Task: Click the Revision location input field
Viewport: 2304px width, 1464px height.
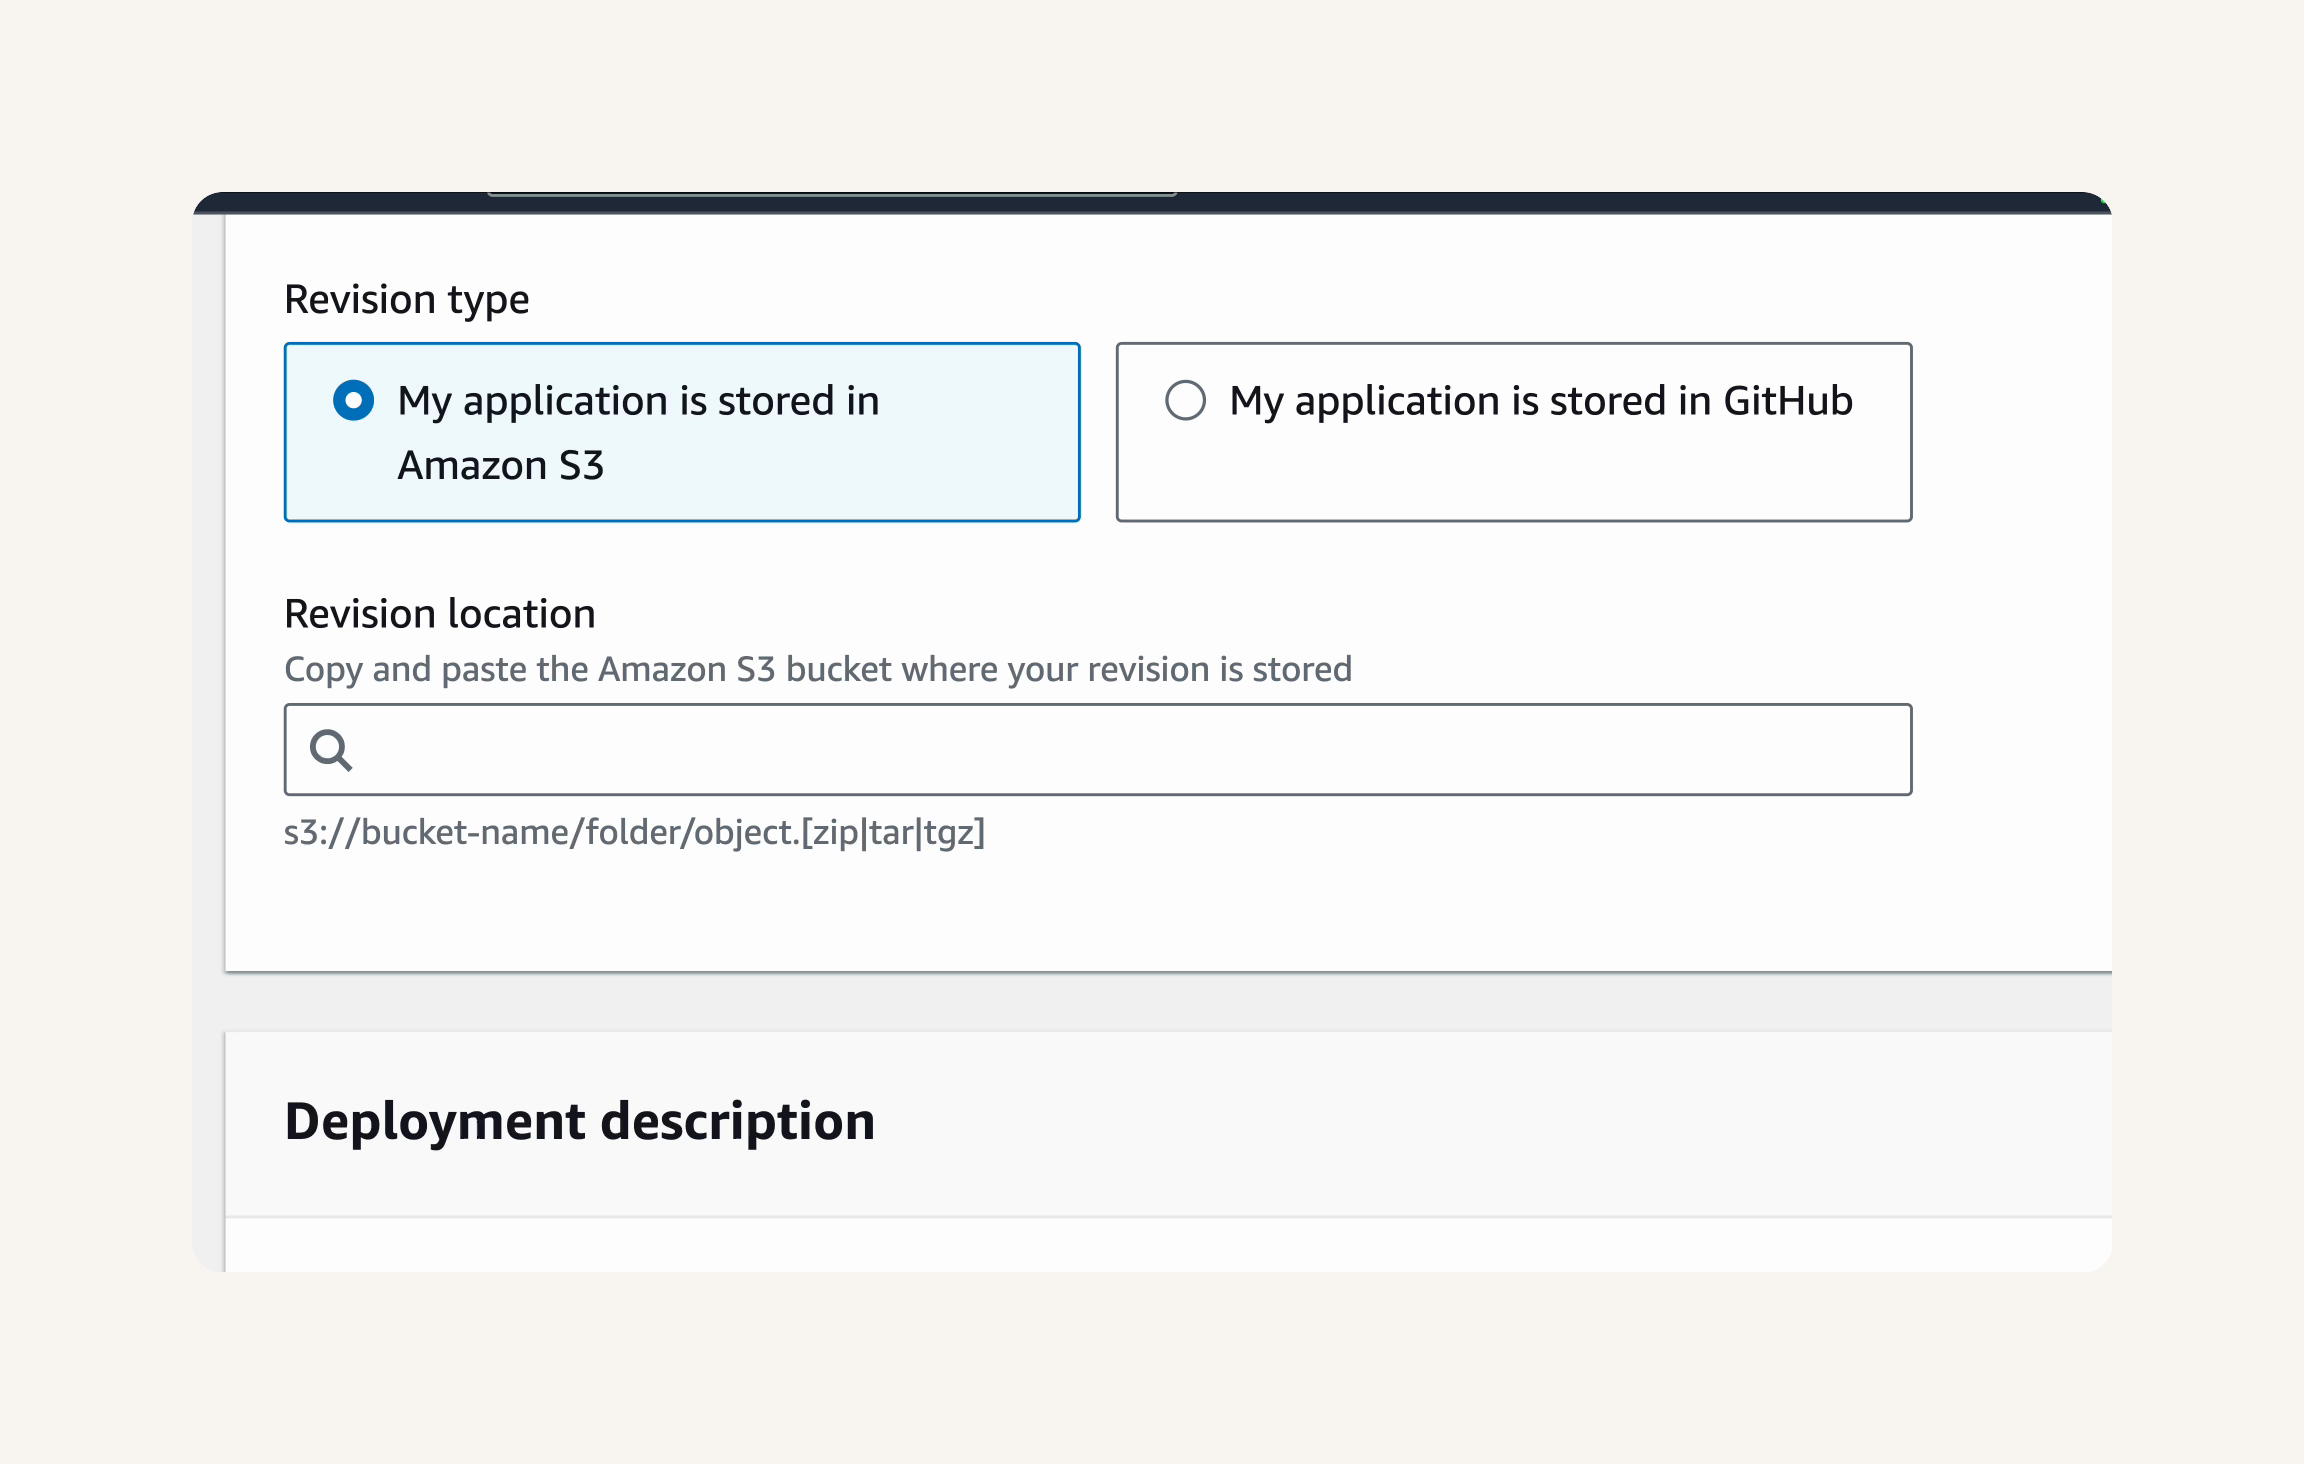Action: [x=1098, y=750]
